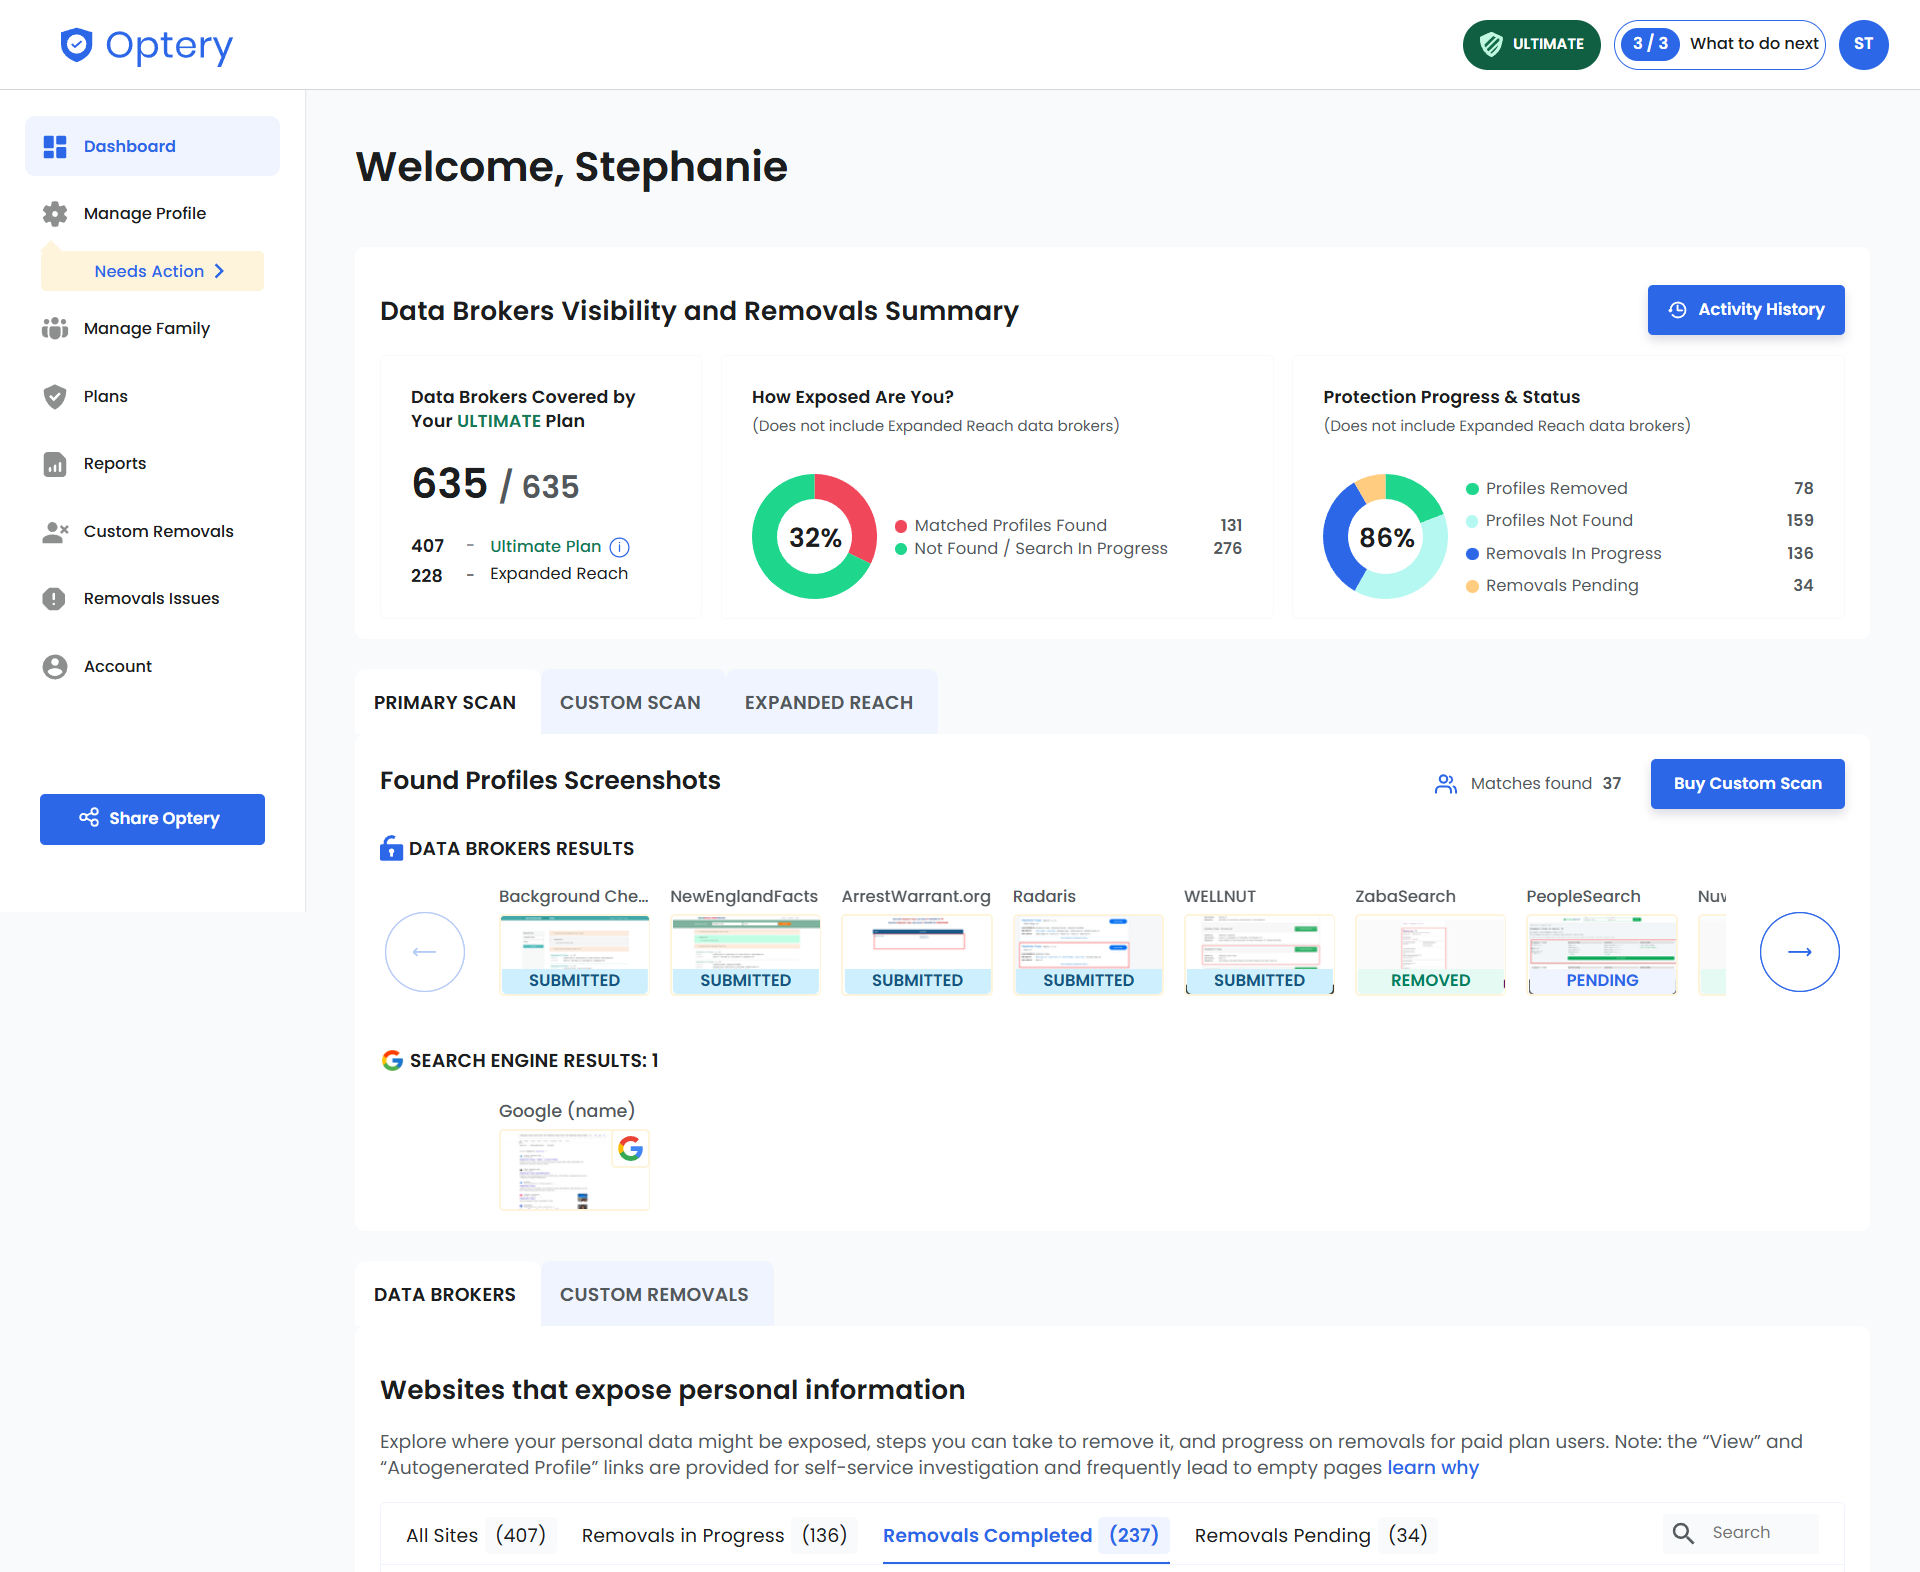Open PeopleSearch pending screenshot thumbnail
The height and width of the screenshot is (1572, 1920).
(x=1602, y=955)
